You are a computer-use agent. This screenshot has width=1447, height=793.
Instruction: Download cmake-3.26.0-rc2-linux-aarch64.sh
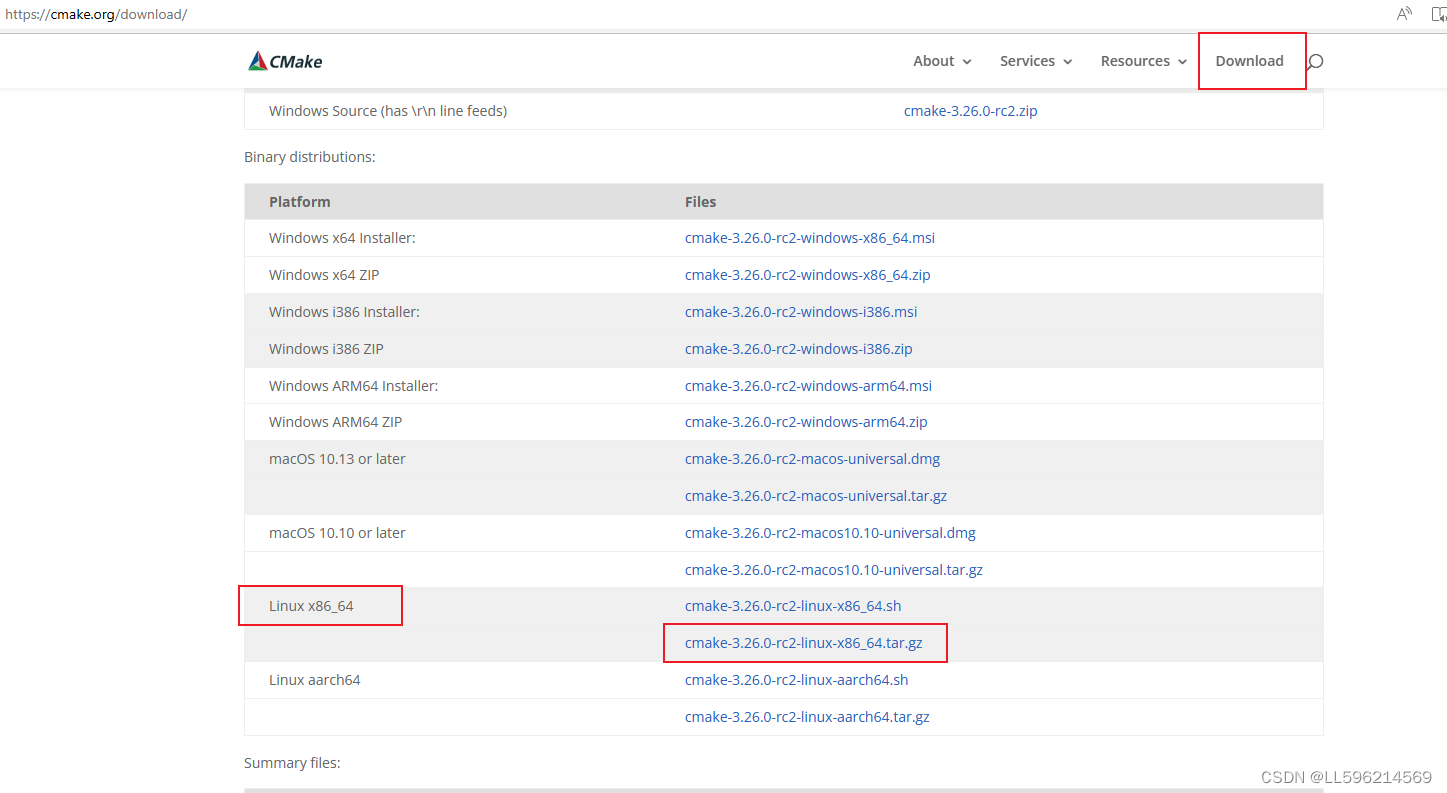(797, 680)
